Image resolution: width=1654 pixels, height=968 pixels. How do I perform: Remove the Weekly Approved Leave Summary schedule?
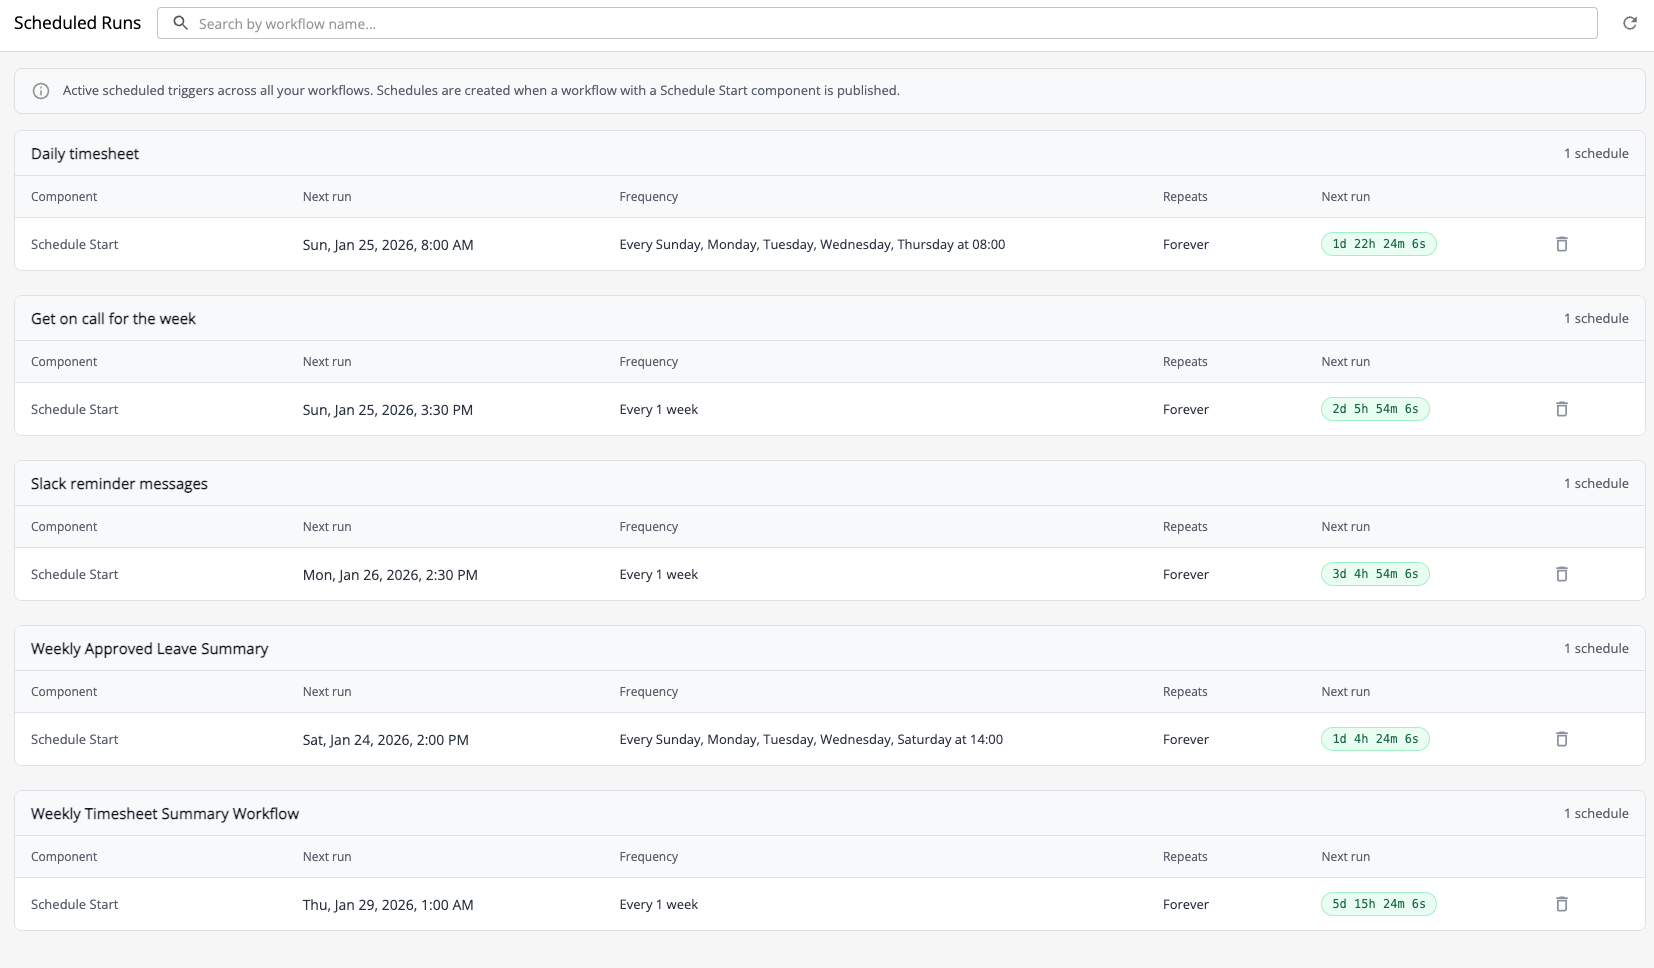(1561, 739)
